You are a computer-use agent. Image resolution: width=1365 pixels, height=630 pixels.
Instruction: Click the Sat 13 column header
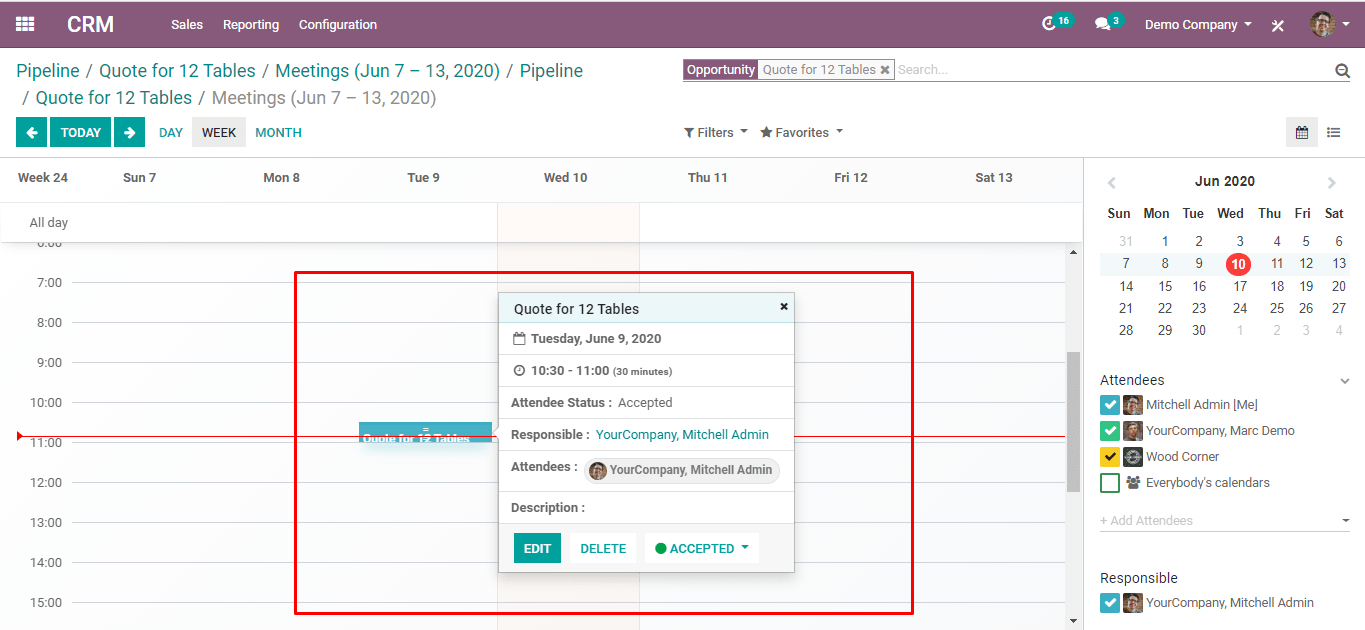point(994,178)
